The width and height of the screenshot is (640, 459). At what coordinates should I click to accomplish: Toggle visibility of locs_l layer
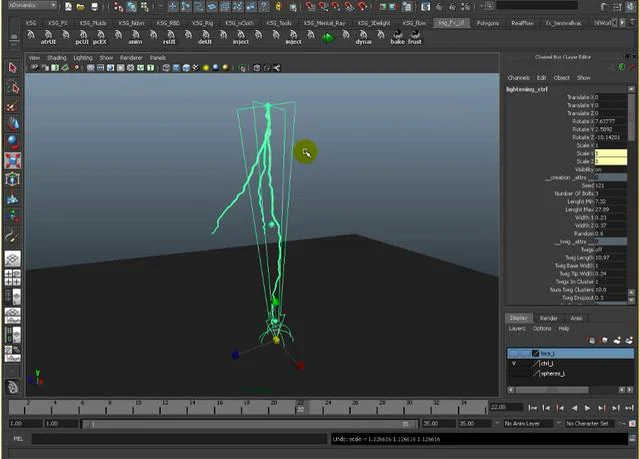pyautogui.click(x=514, y=353)
